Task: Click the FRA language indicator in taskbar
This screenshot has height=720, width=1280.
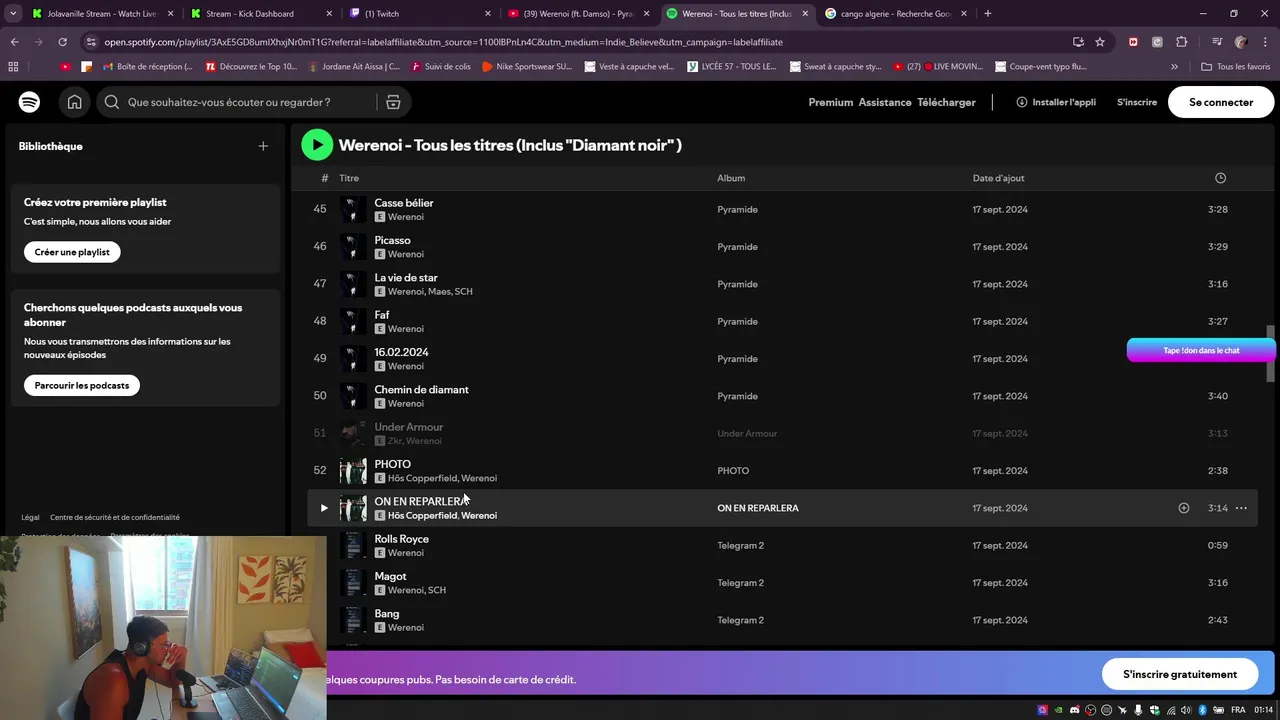Action: pos(1238,710)
